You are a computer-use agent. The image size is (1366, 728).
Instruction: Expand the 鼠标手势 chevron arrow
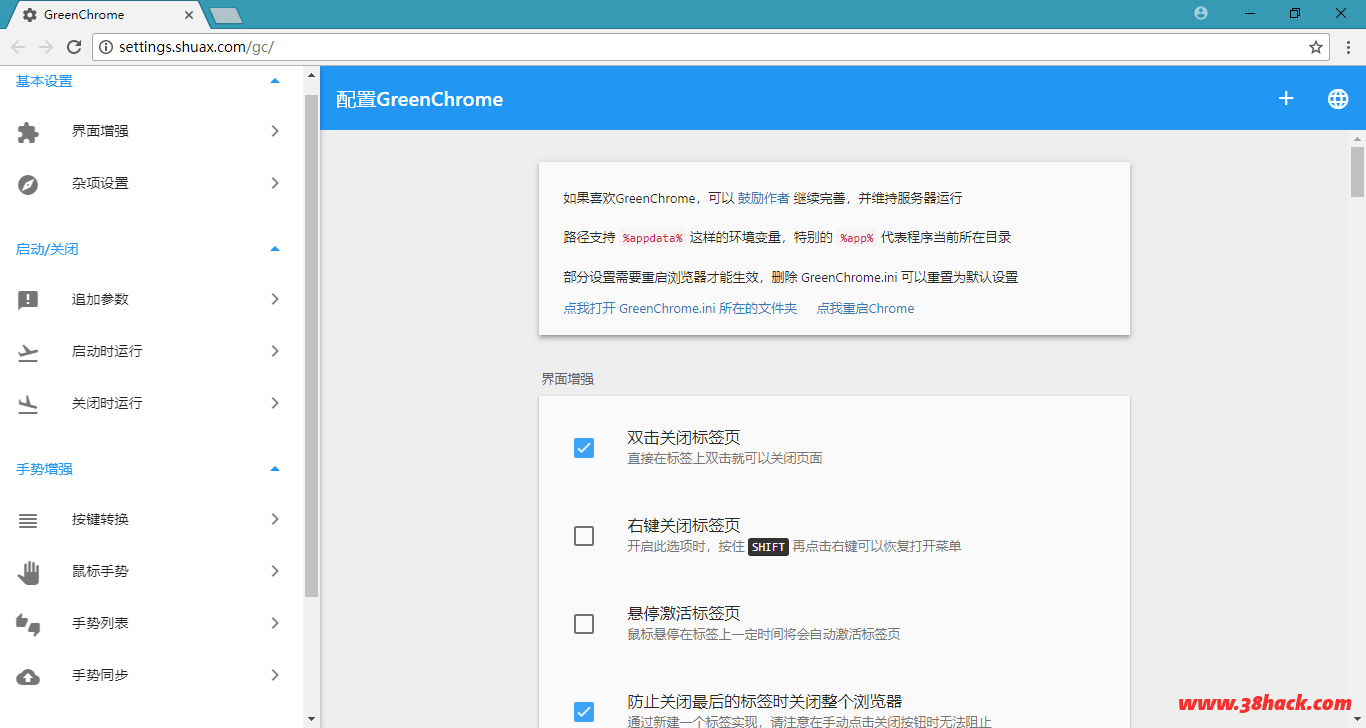click(275, 571)
